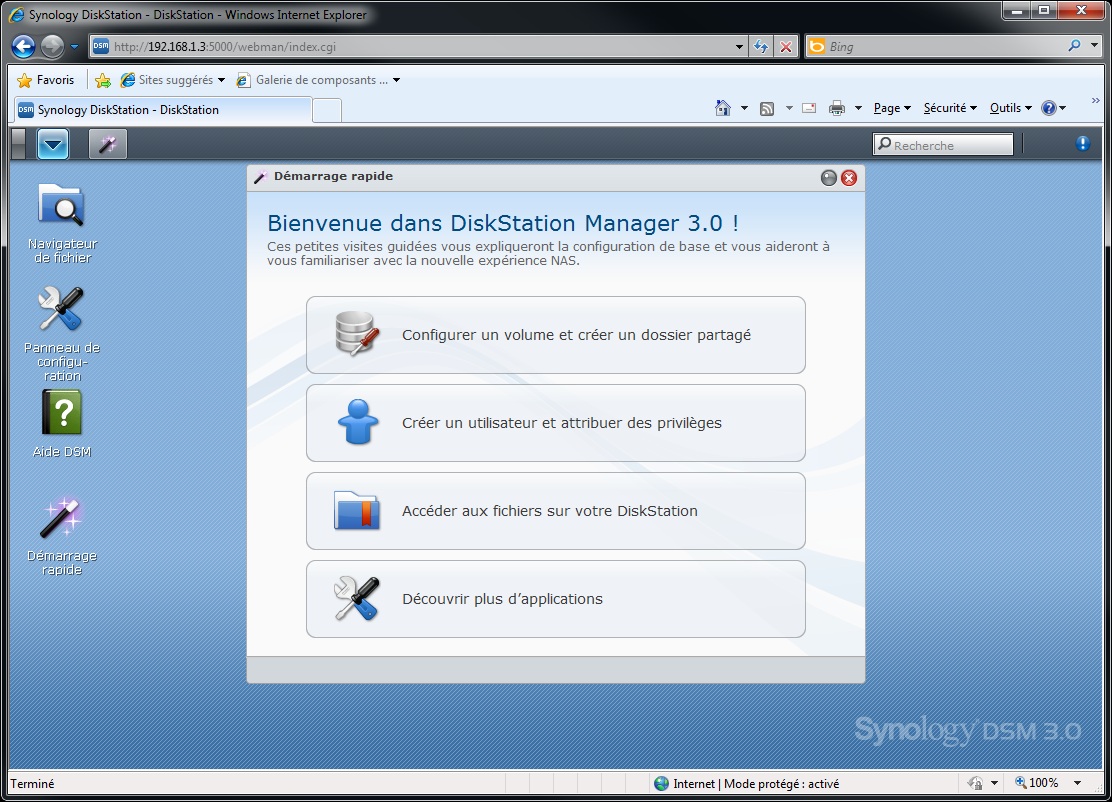Click add to favorites bar star icon

coord(103,80)
